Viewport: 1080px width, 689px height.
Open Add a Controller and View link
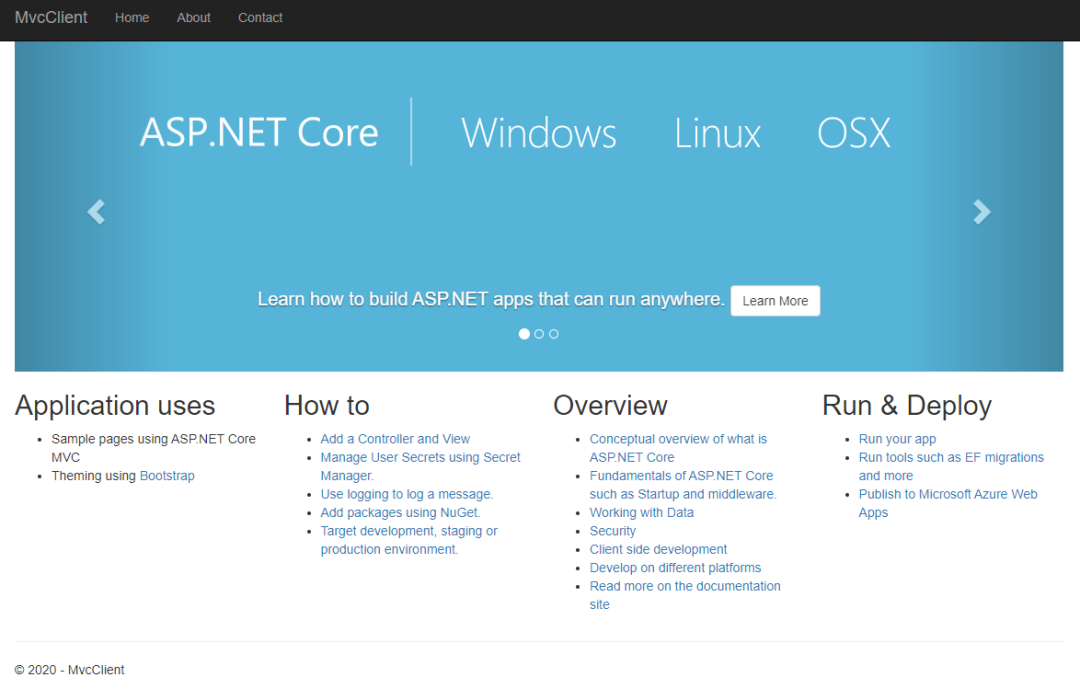[x=395, y=439]
